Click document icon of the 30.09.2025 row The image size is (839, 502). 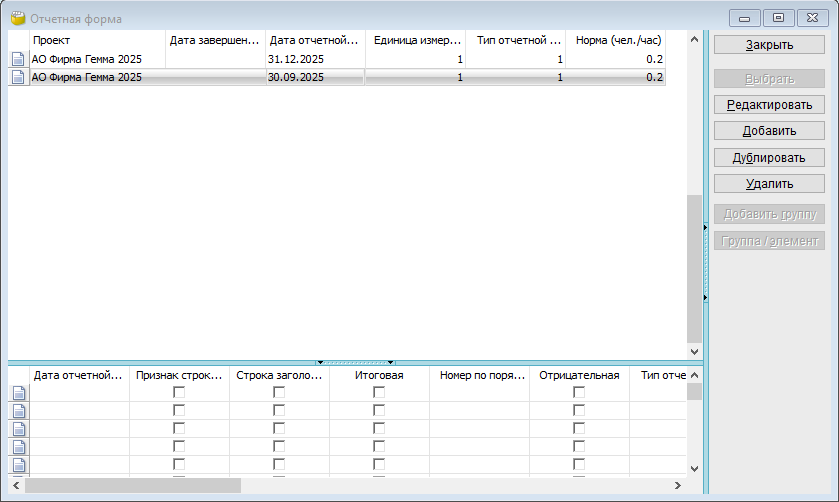[17, 77]
